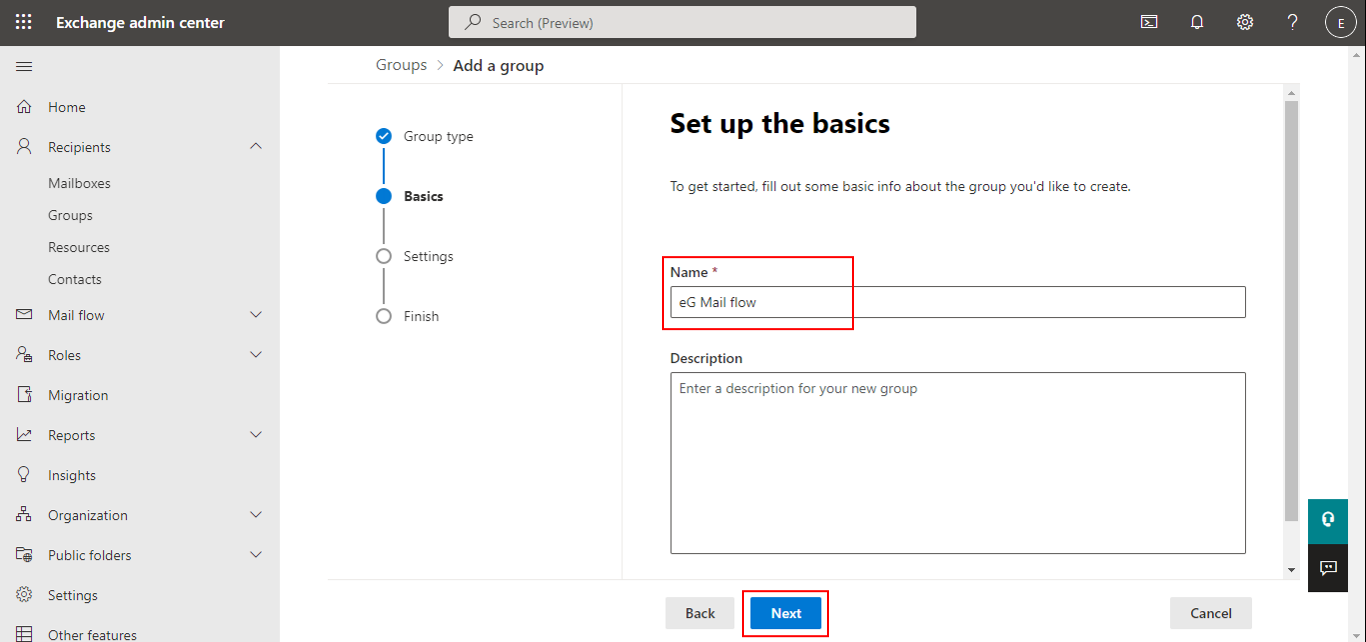Click the Recipients person icon
The width and height of the screenshot is (1366, 642).
[25, 147]
